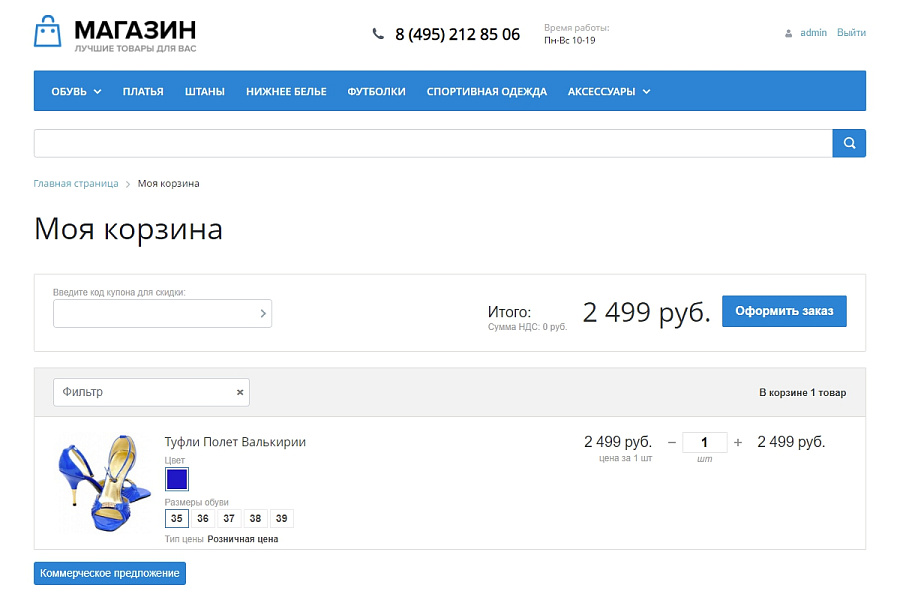The image size is (900, 600).
Task: Increase quantity with plus icon
Action: click(738, 442)
